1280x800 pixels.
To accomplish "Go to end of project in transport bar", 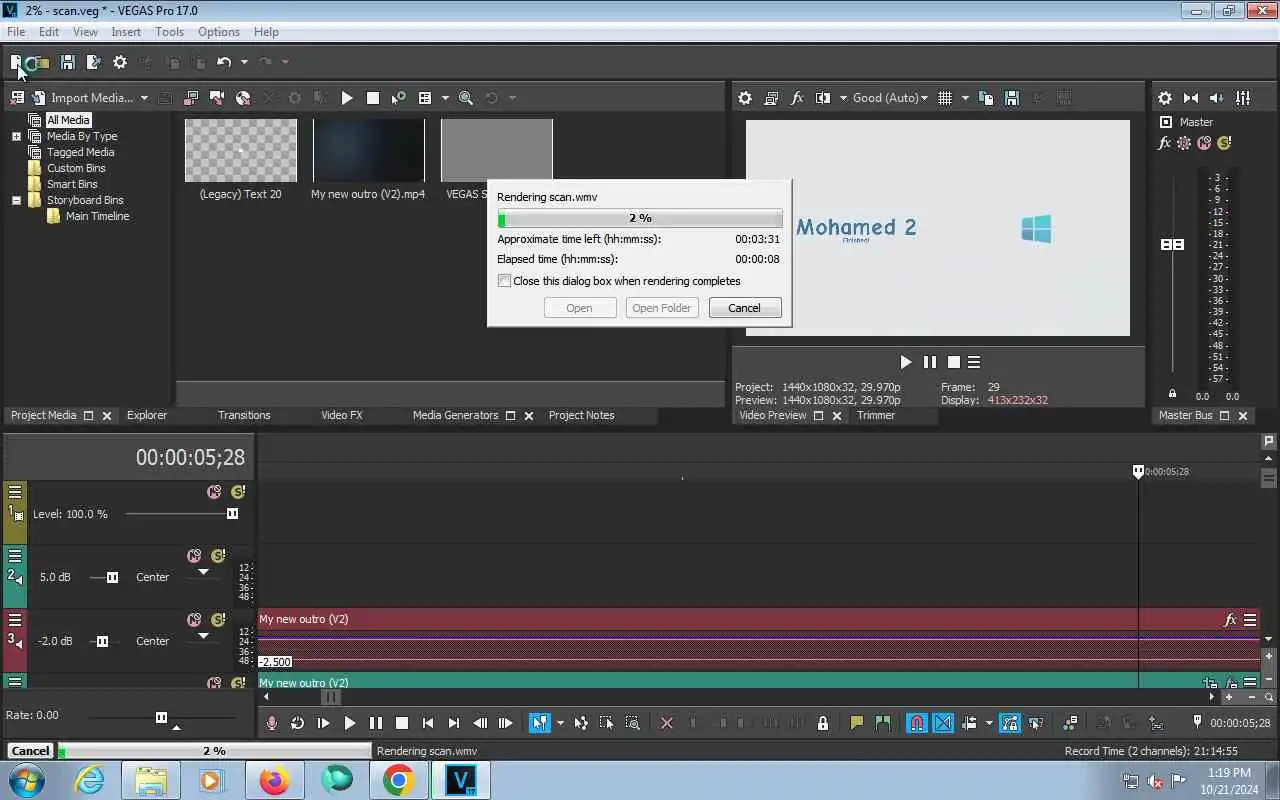I will point(454,723).
